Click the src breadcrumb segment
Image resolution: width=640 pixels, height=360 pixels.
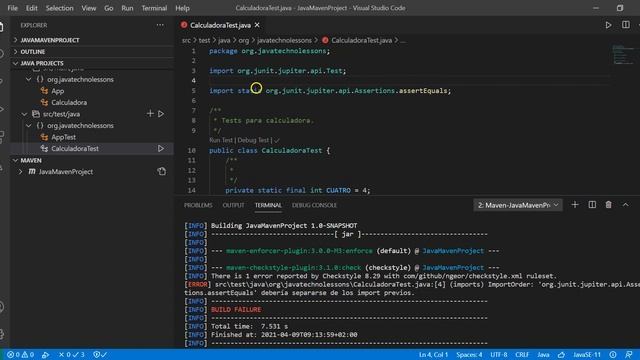186,40
